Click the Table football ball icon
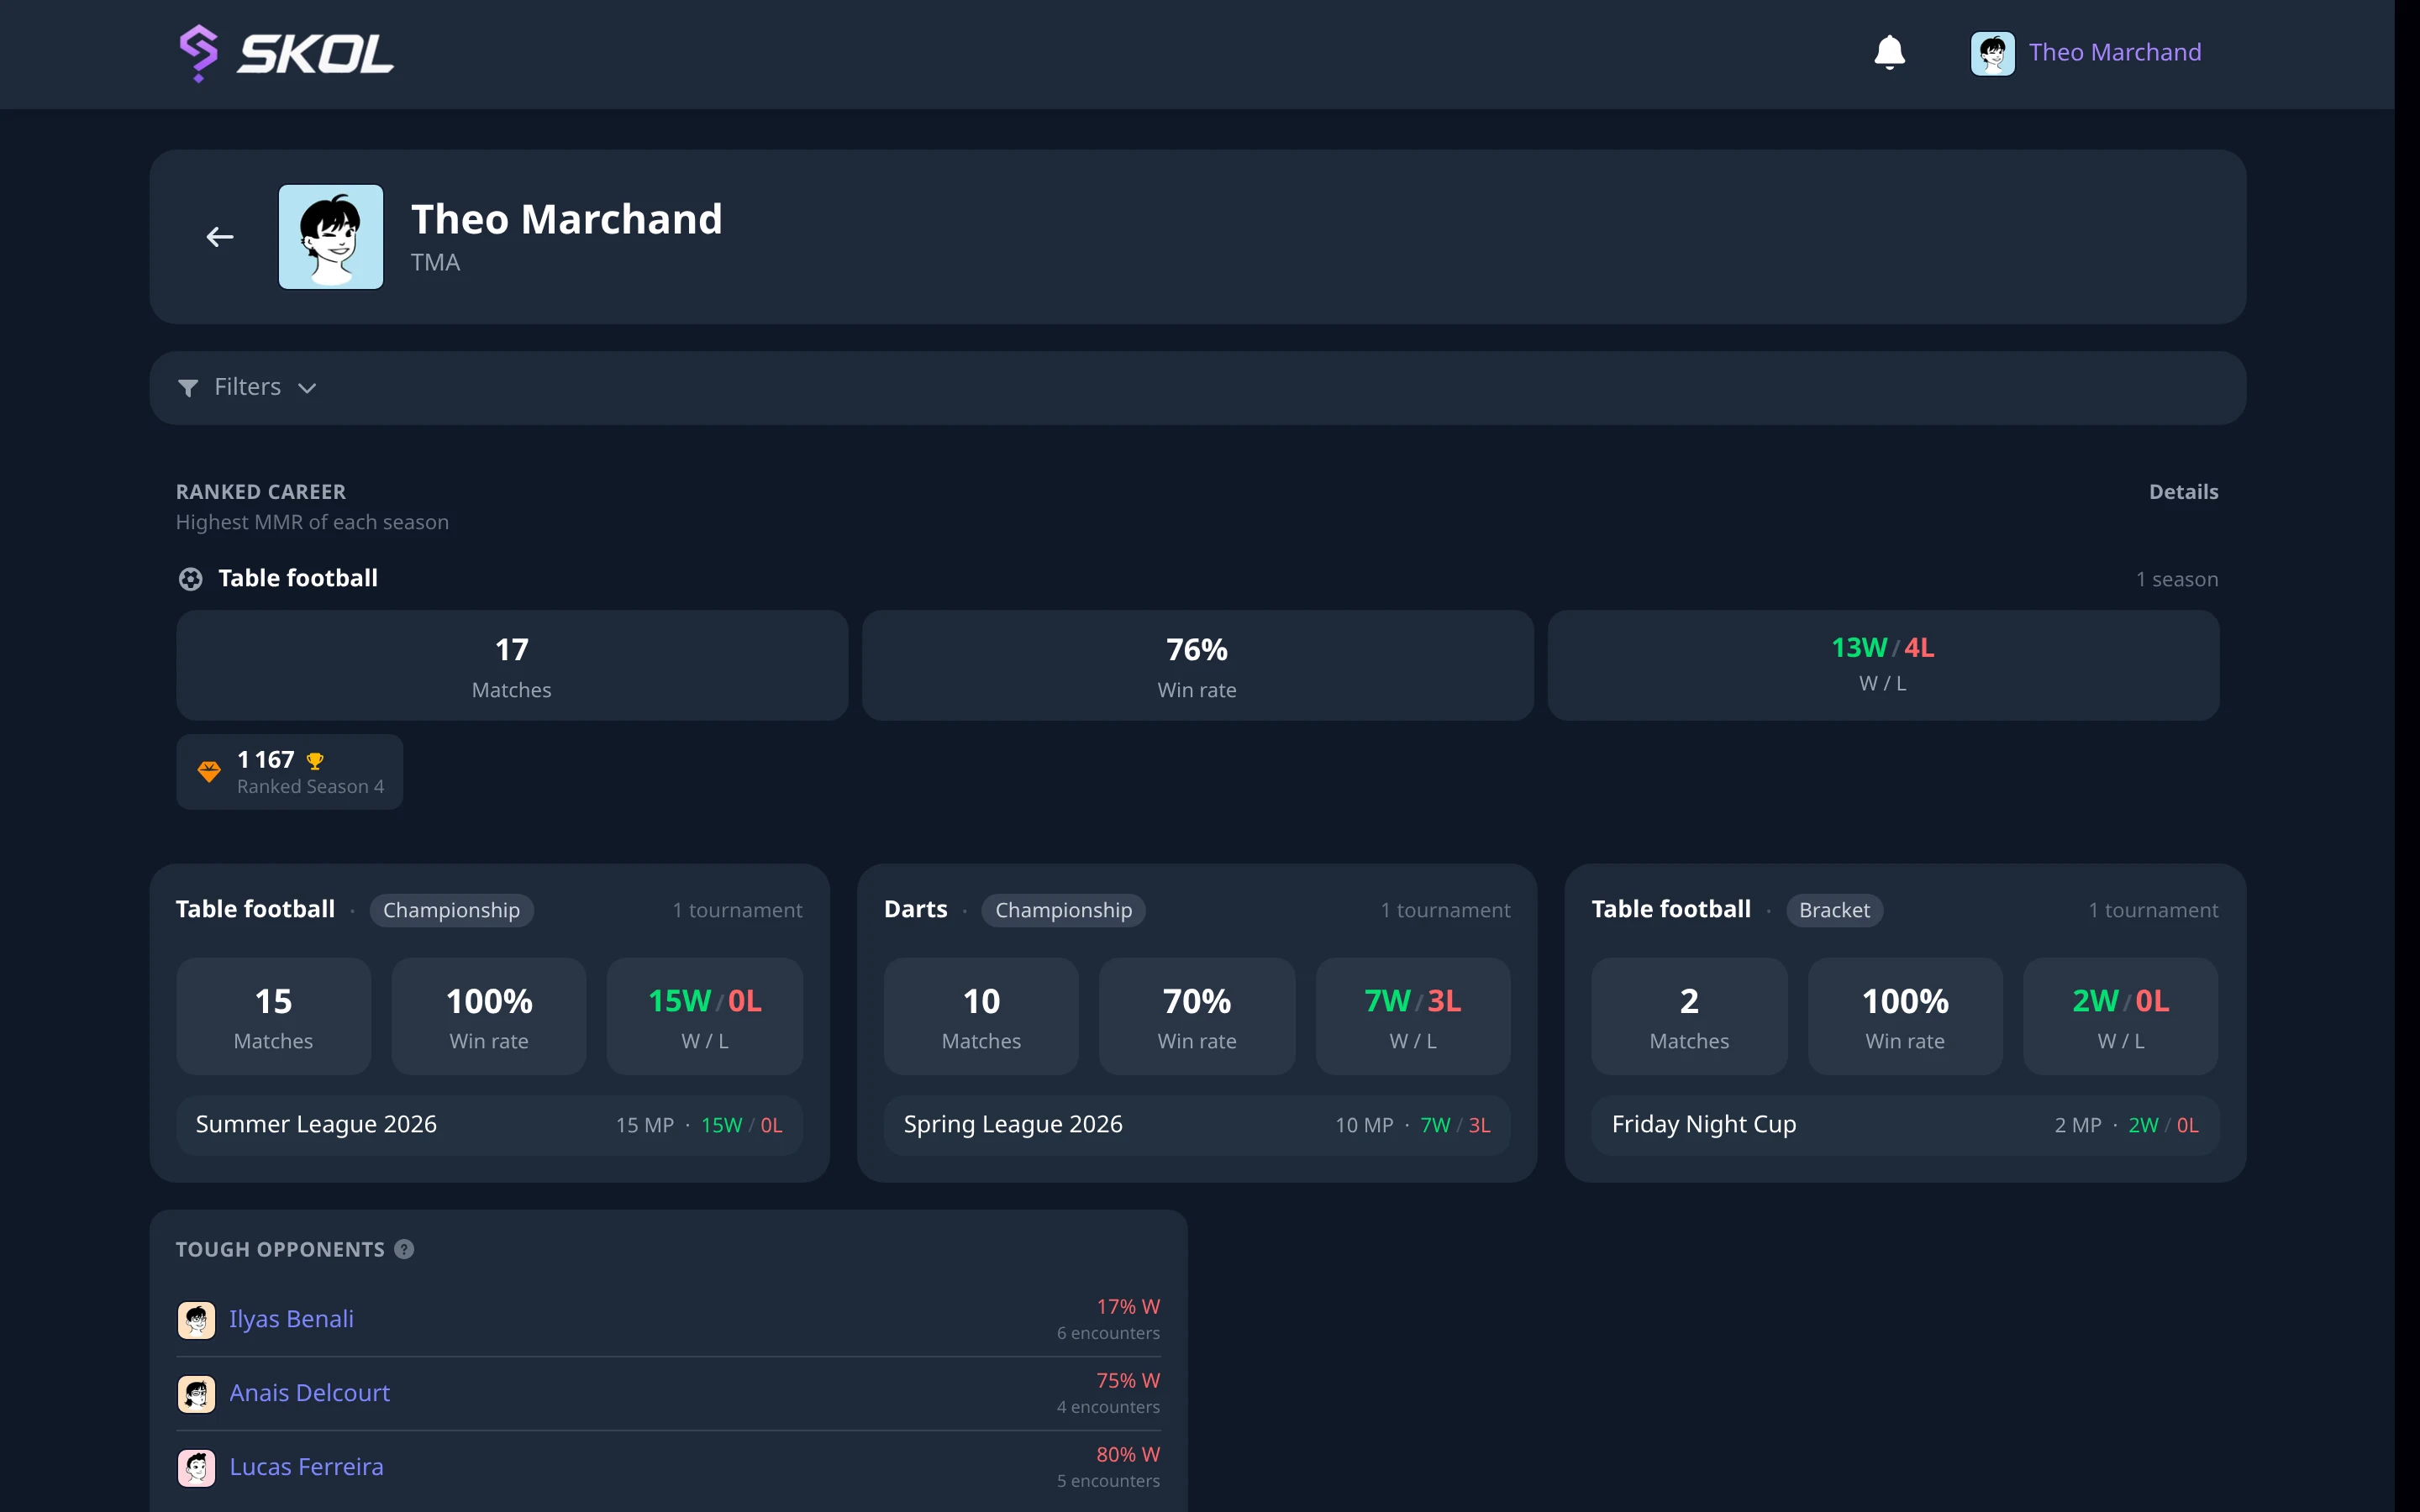2420x1512 pixels. tap(190, 579)
